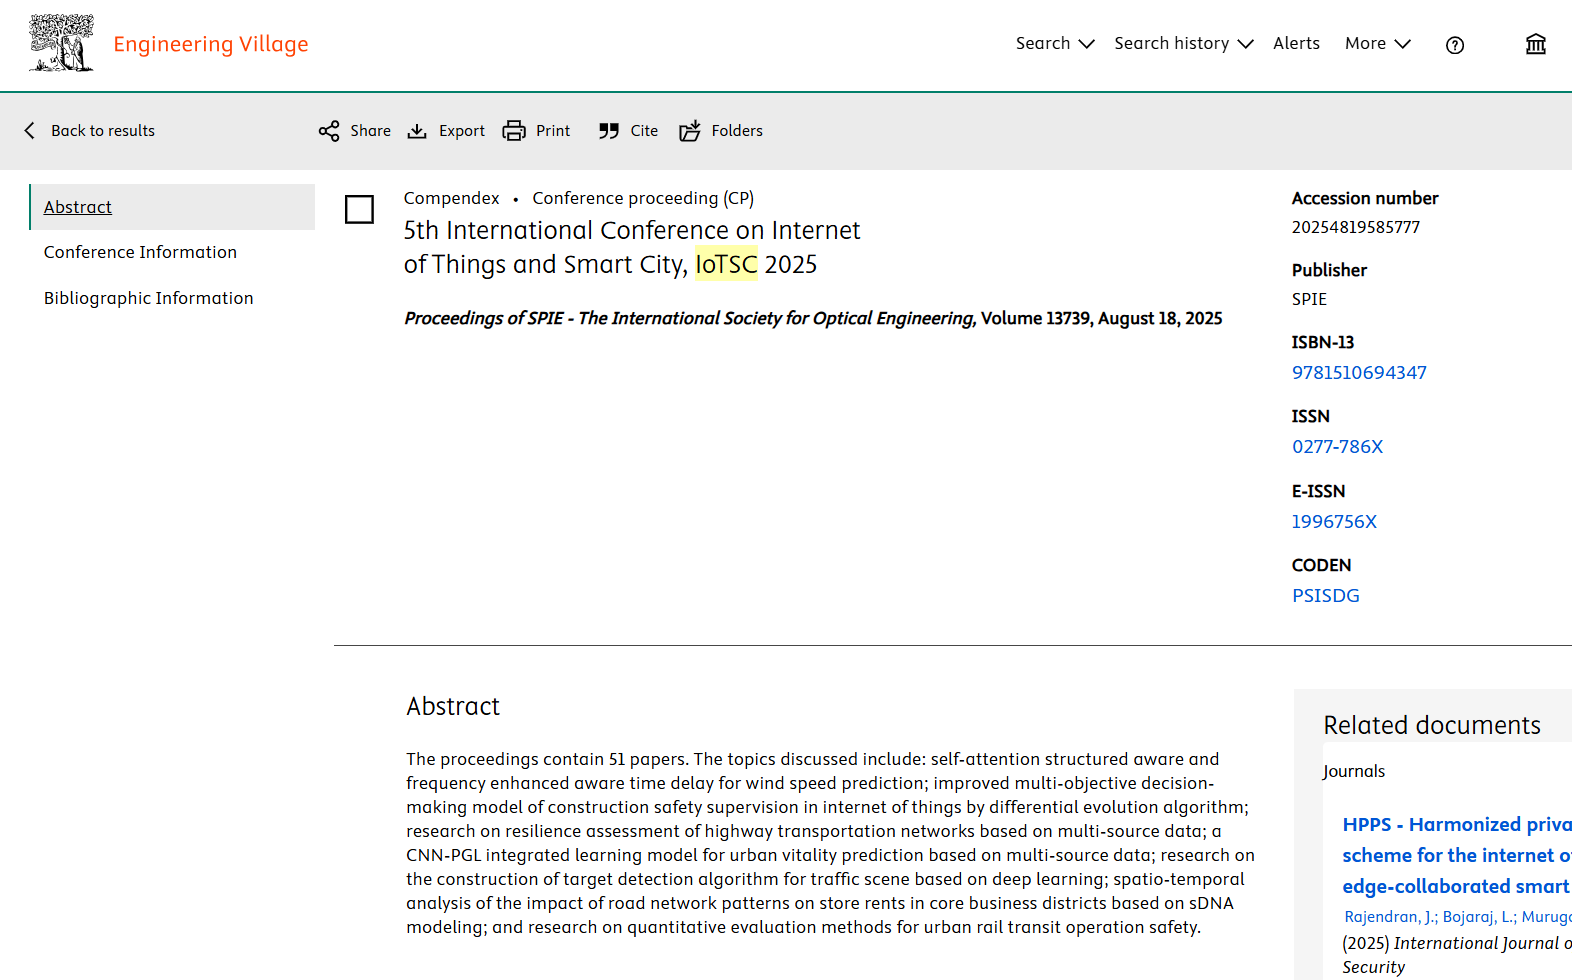
Task: Open the help question mark icon
Action: (1454, 45)
